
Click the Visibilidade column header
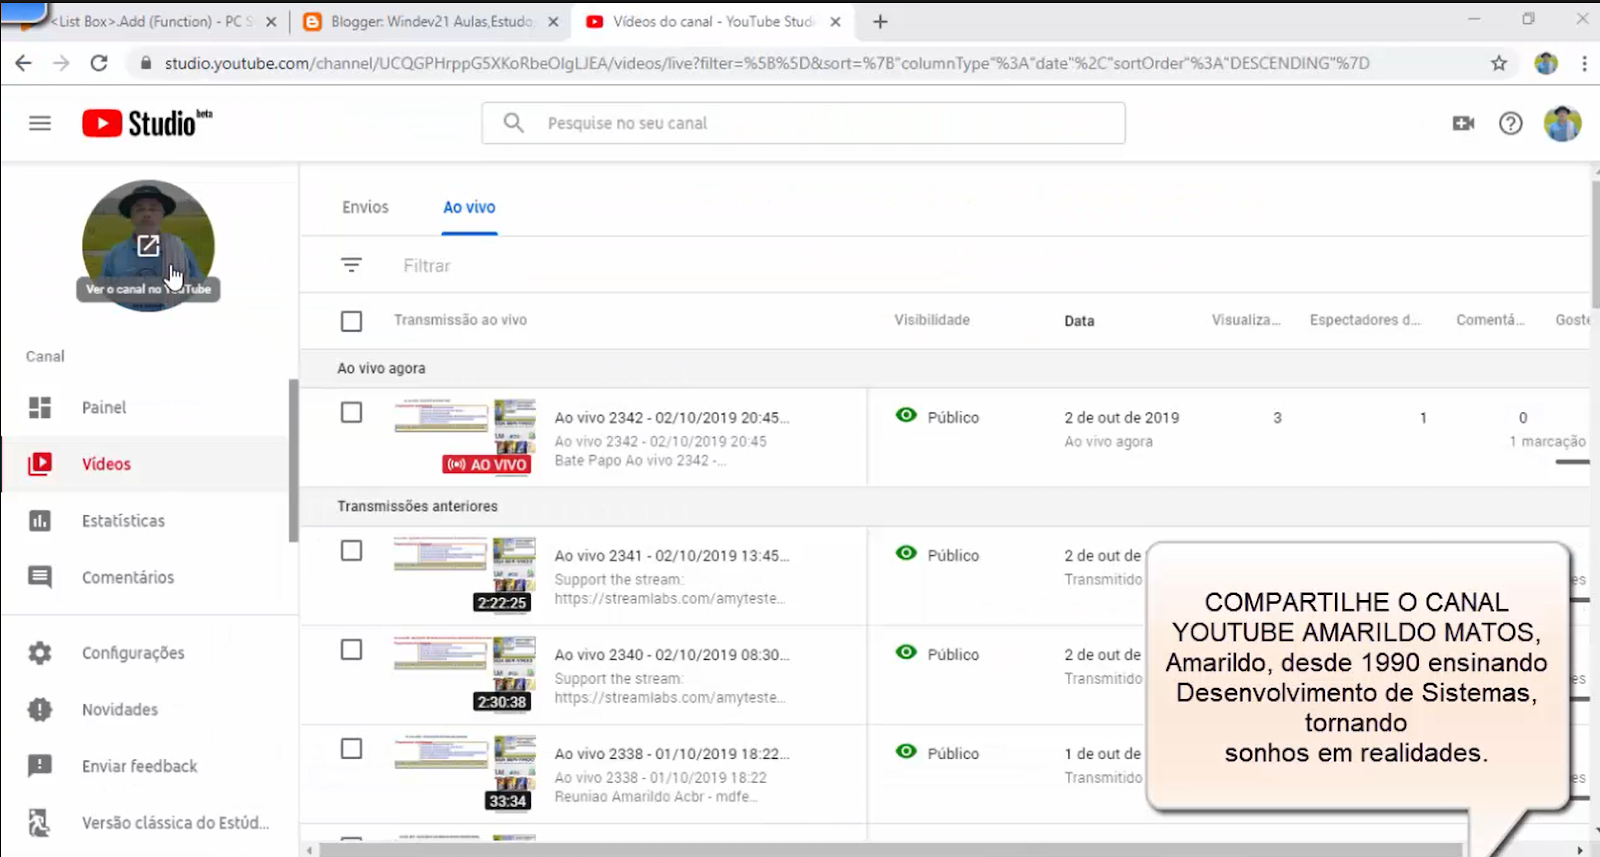coord(932,320)
